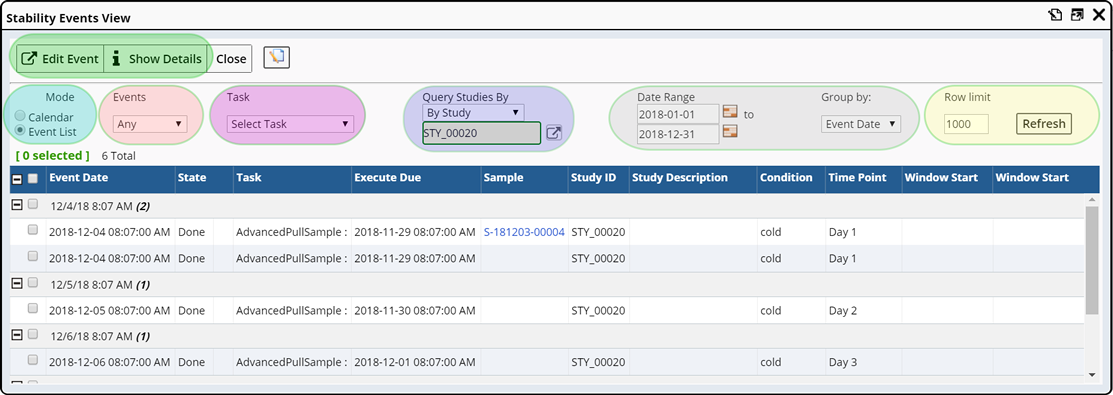1113x395 pixels.
Task: Collapse the 12/4/18 8:07 AM group
Action: (x=18, y=205)
